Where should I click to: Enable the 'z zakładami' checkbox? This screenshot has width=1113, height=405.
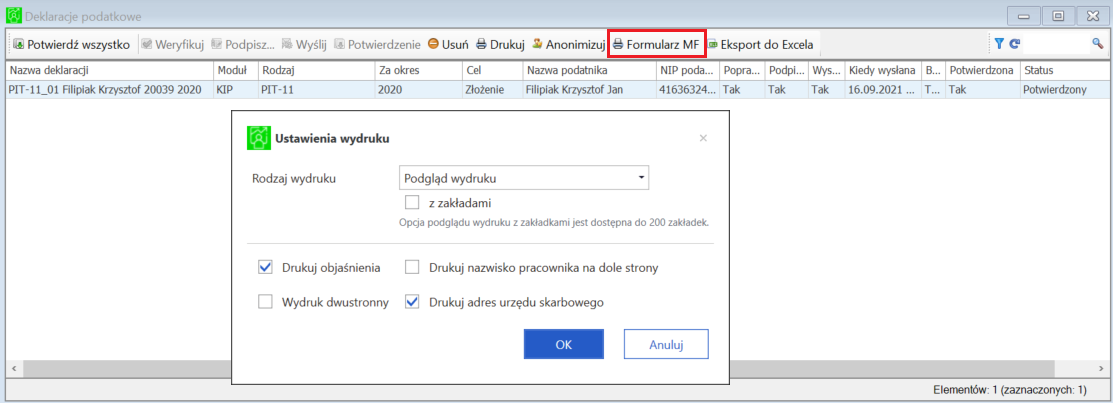click(x=412, y=203)
